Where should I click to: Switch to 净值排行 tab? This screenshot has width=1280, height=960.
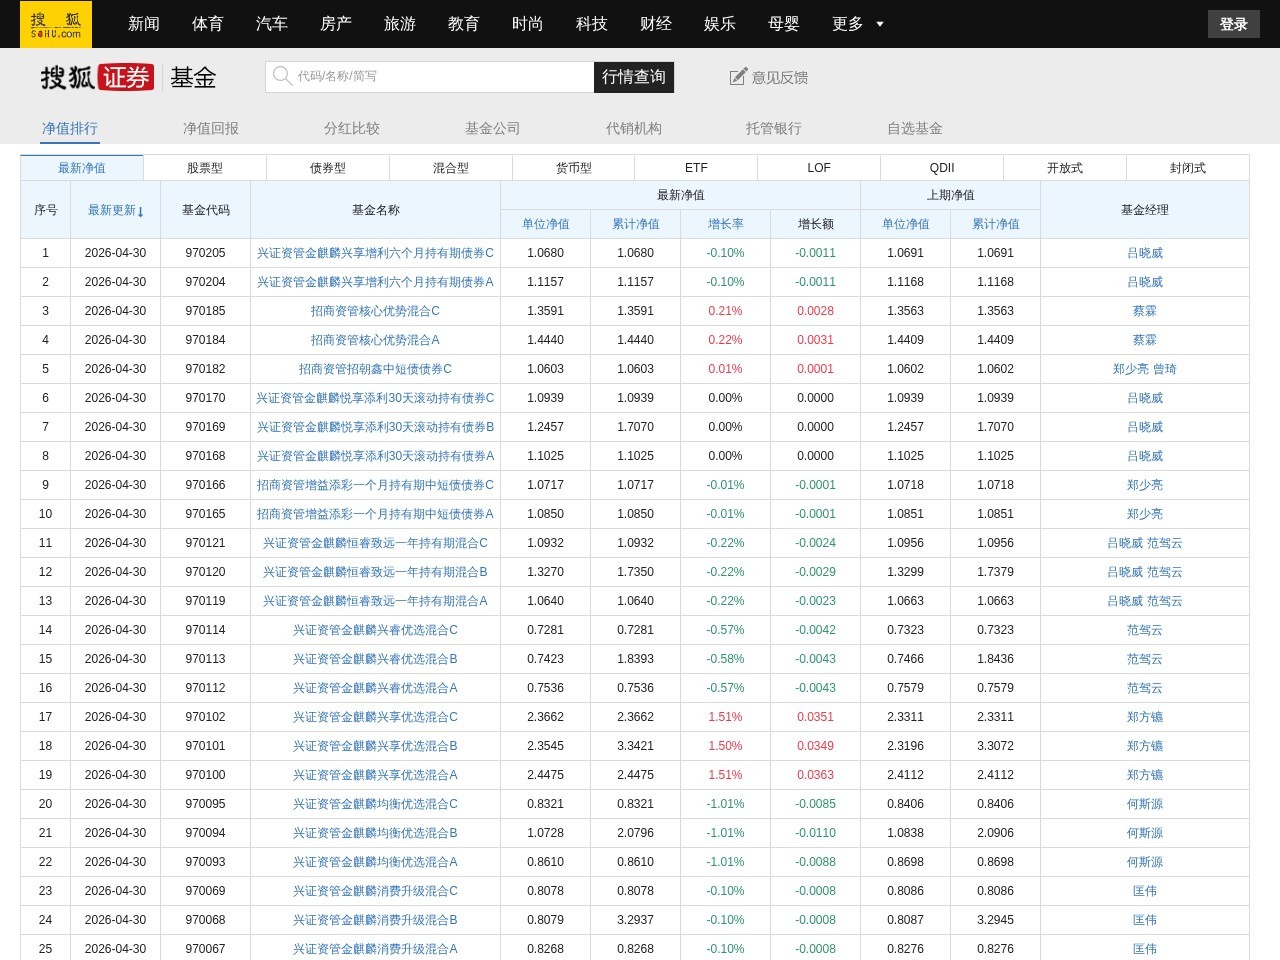point(70,128)
